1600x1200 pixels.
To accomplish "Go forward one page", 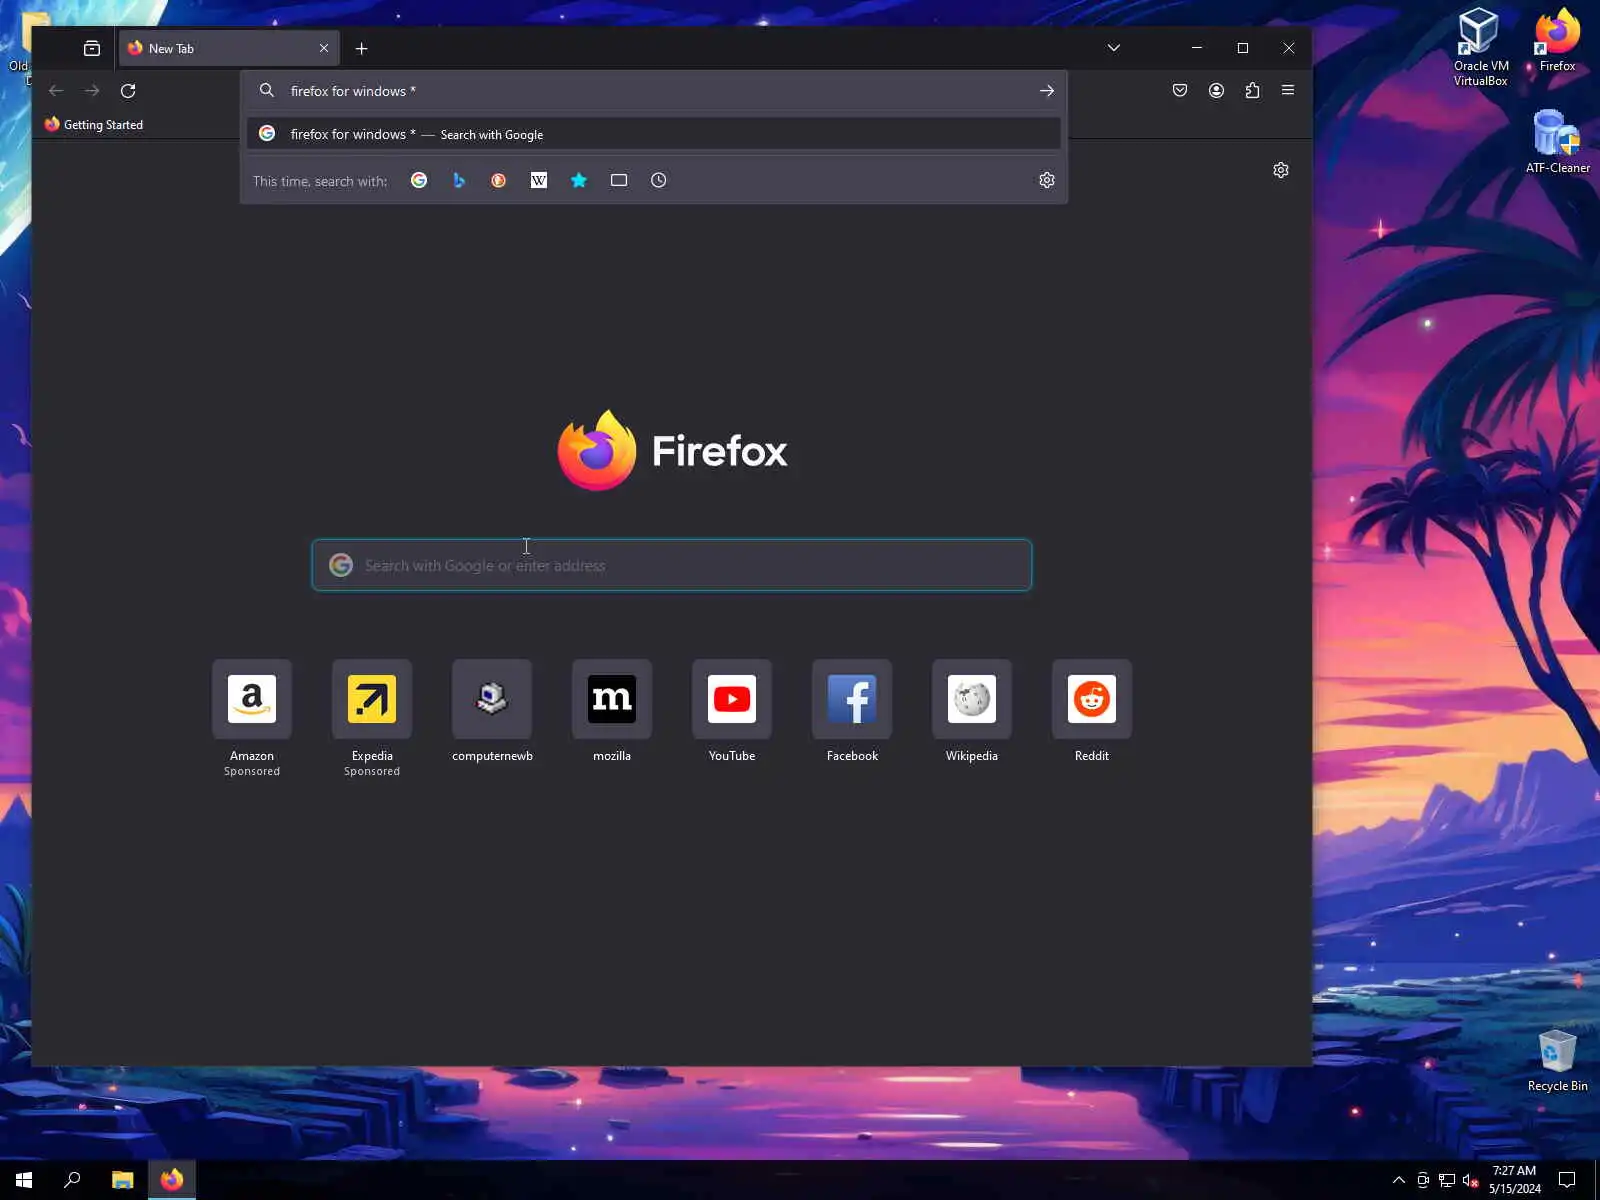I will pyautogui.click(x=92, y=91).
